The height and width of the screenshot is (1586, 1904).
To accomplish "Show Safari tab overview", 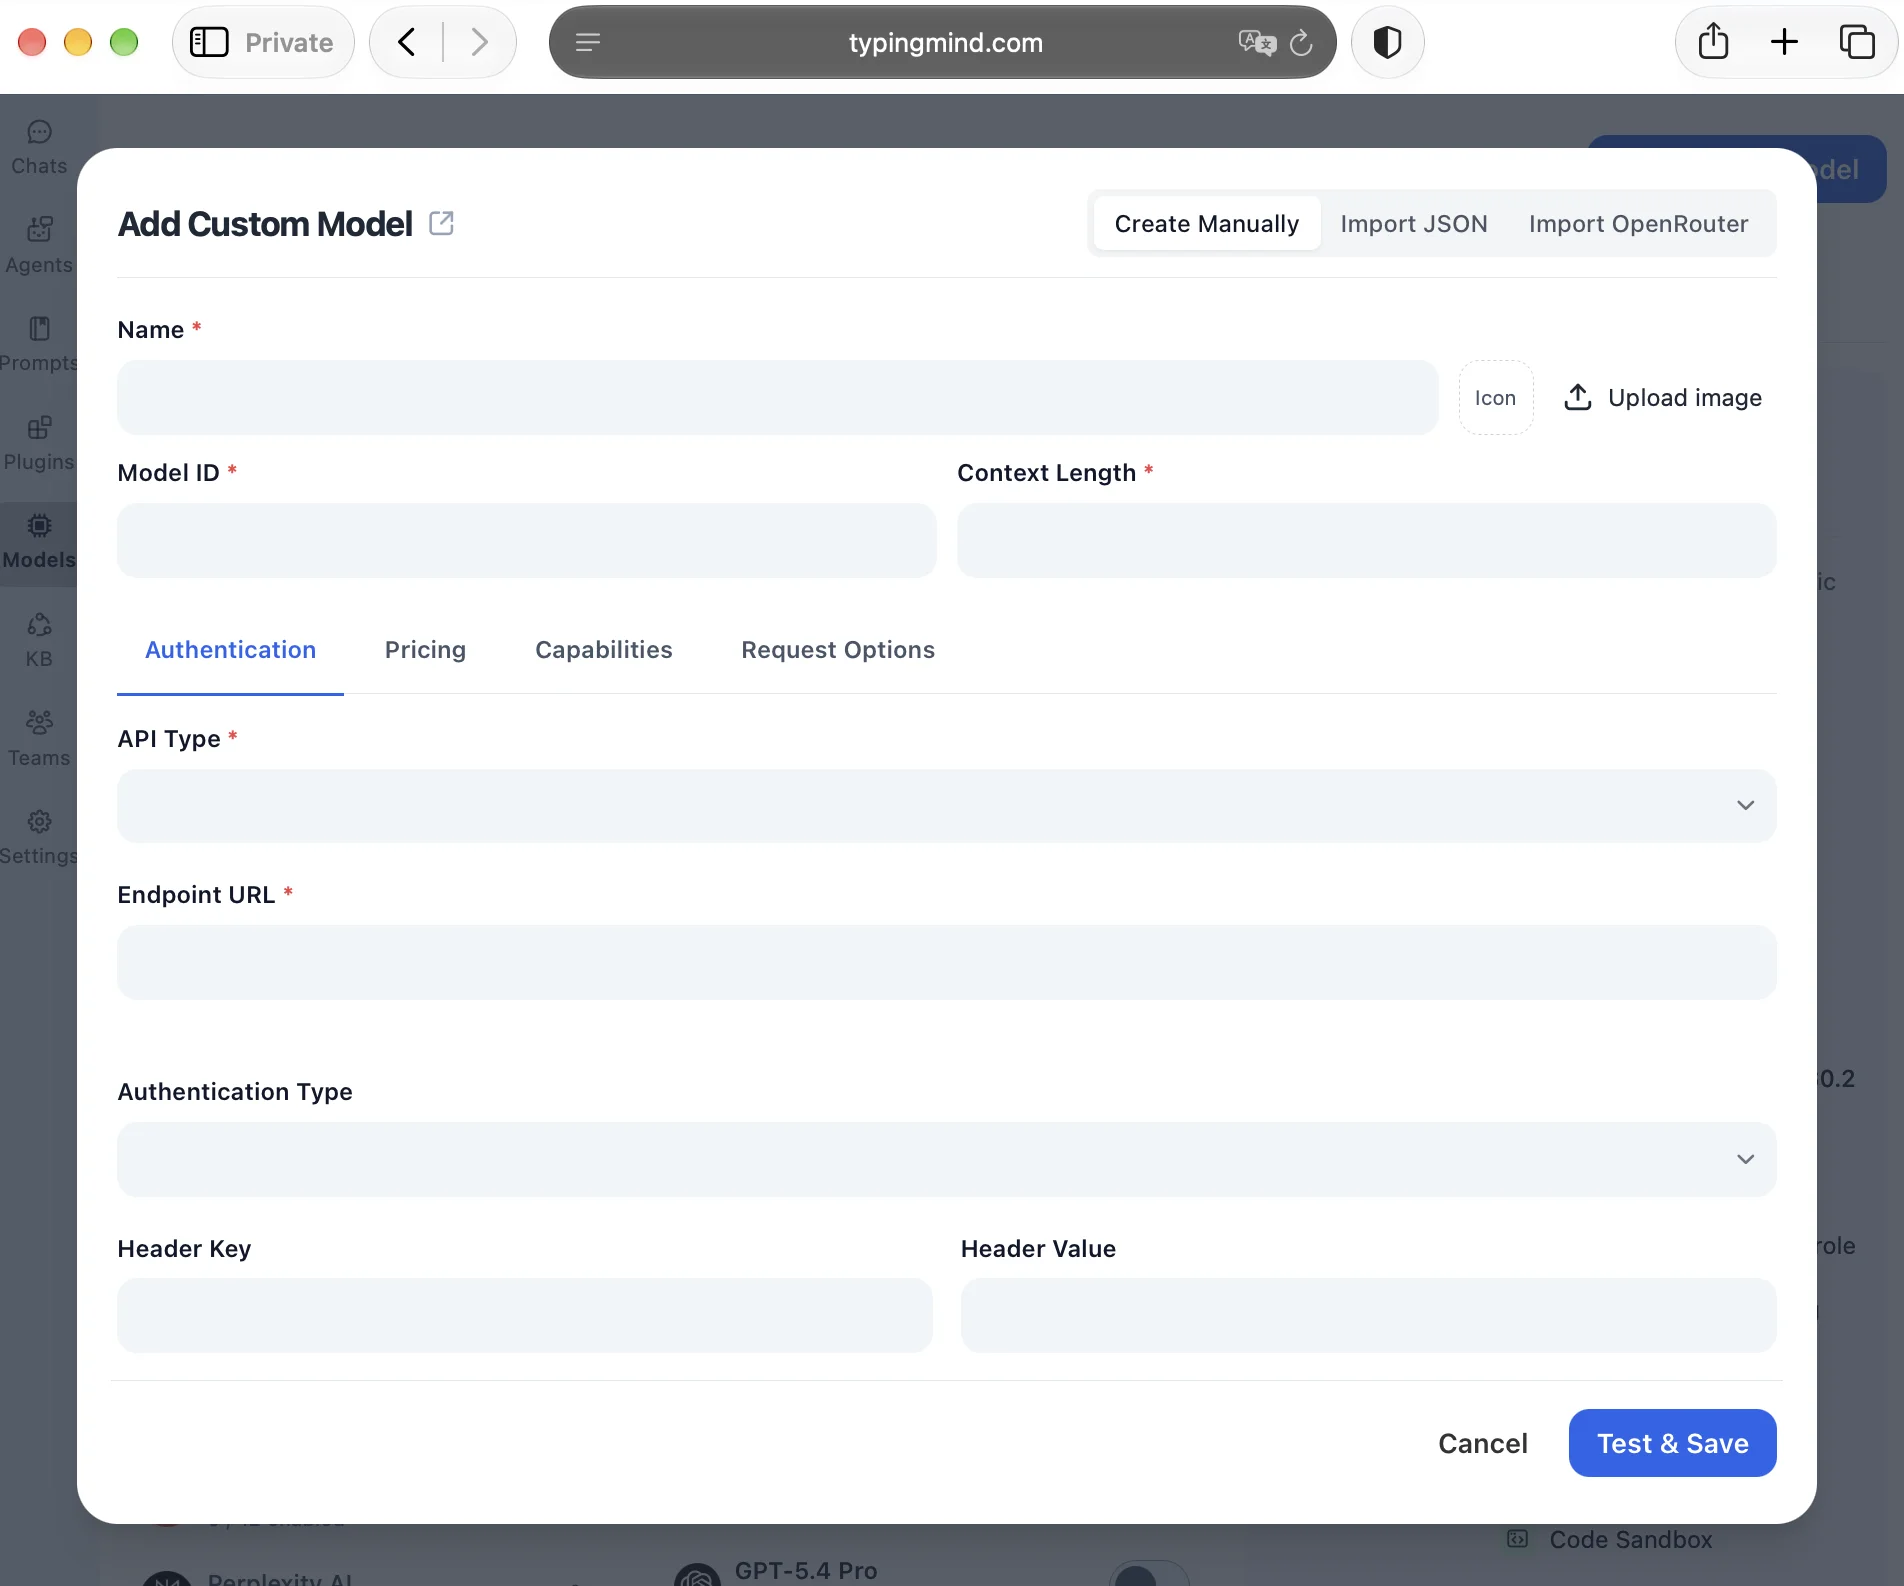I will pos(1857,42).
